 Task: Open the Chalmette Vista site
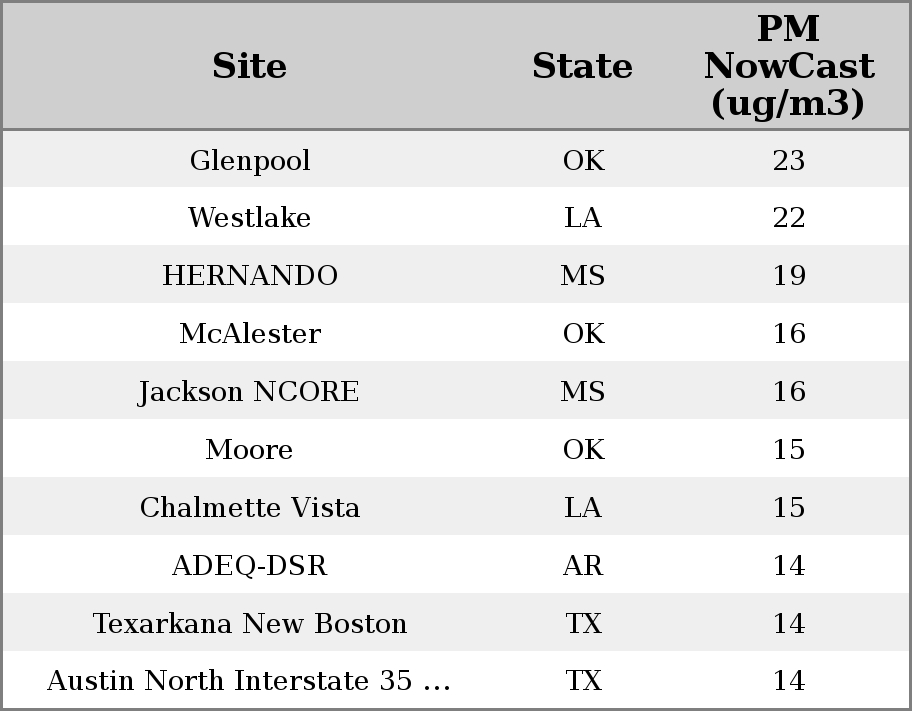250,508
